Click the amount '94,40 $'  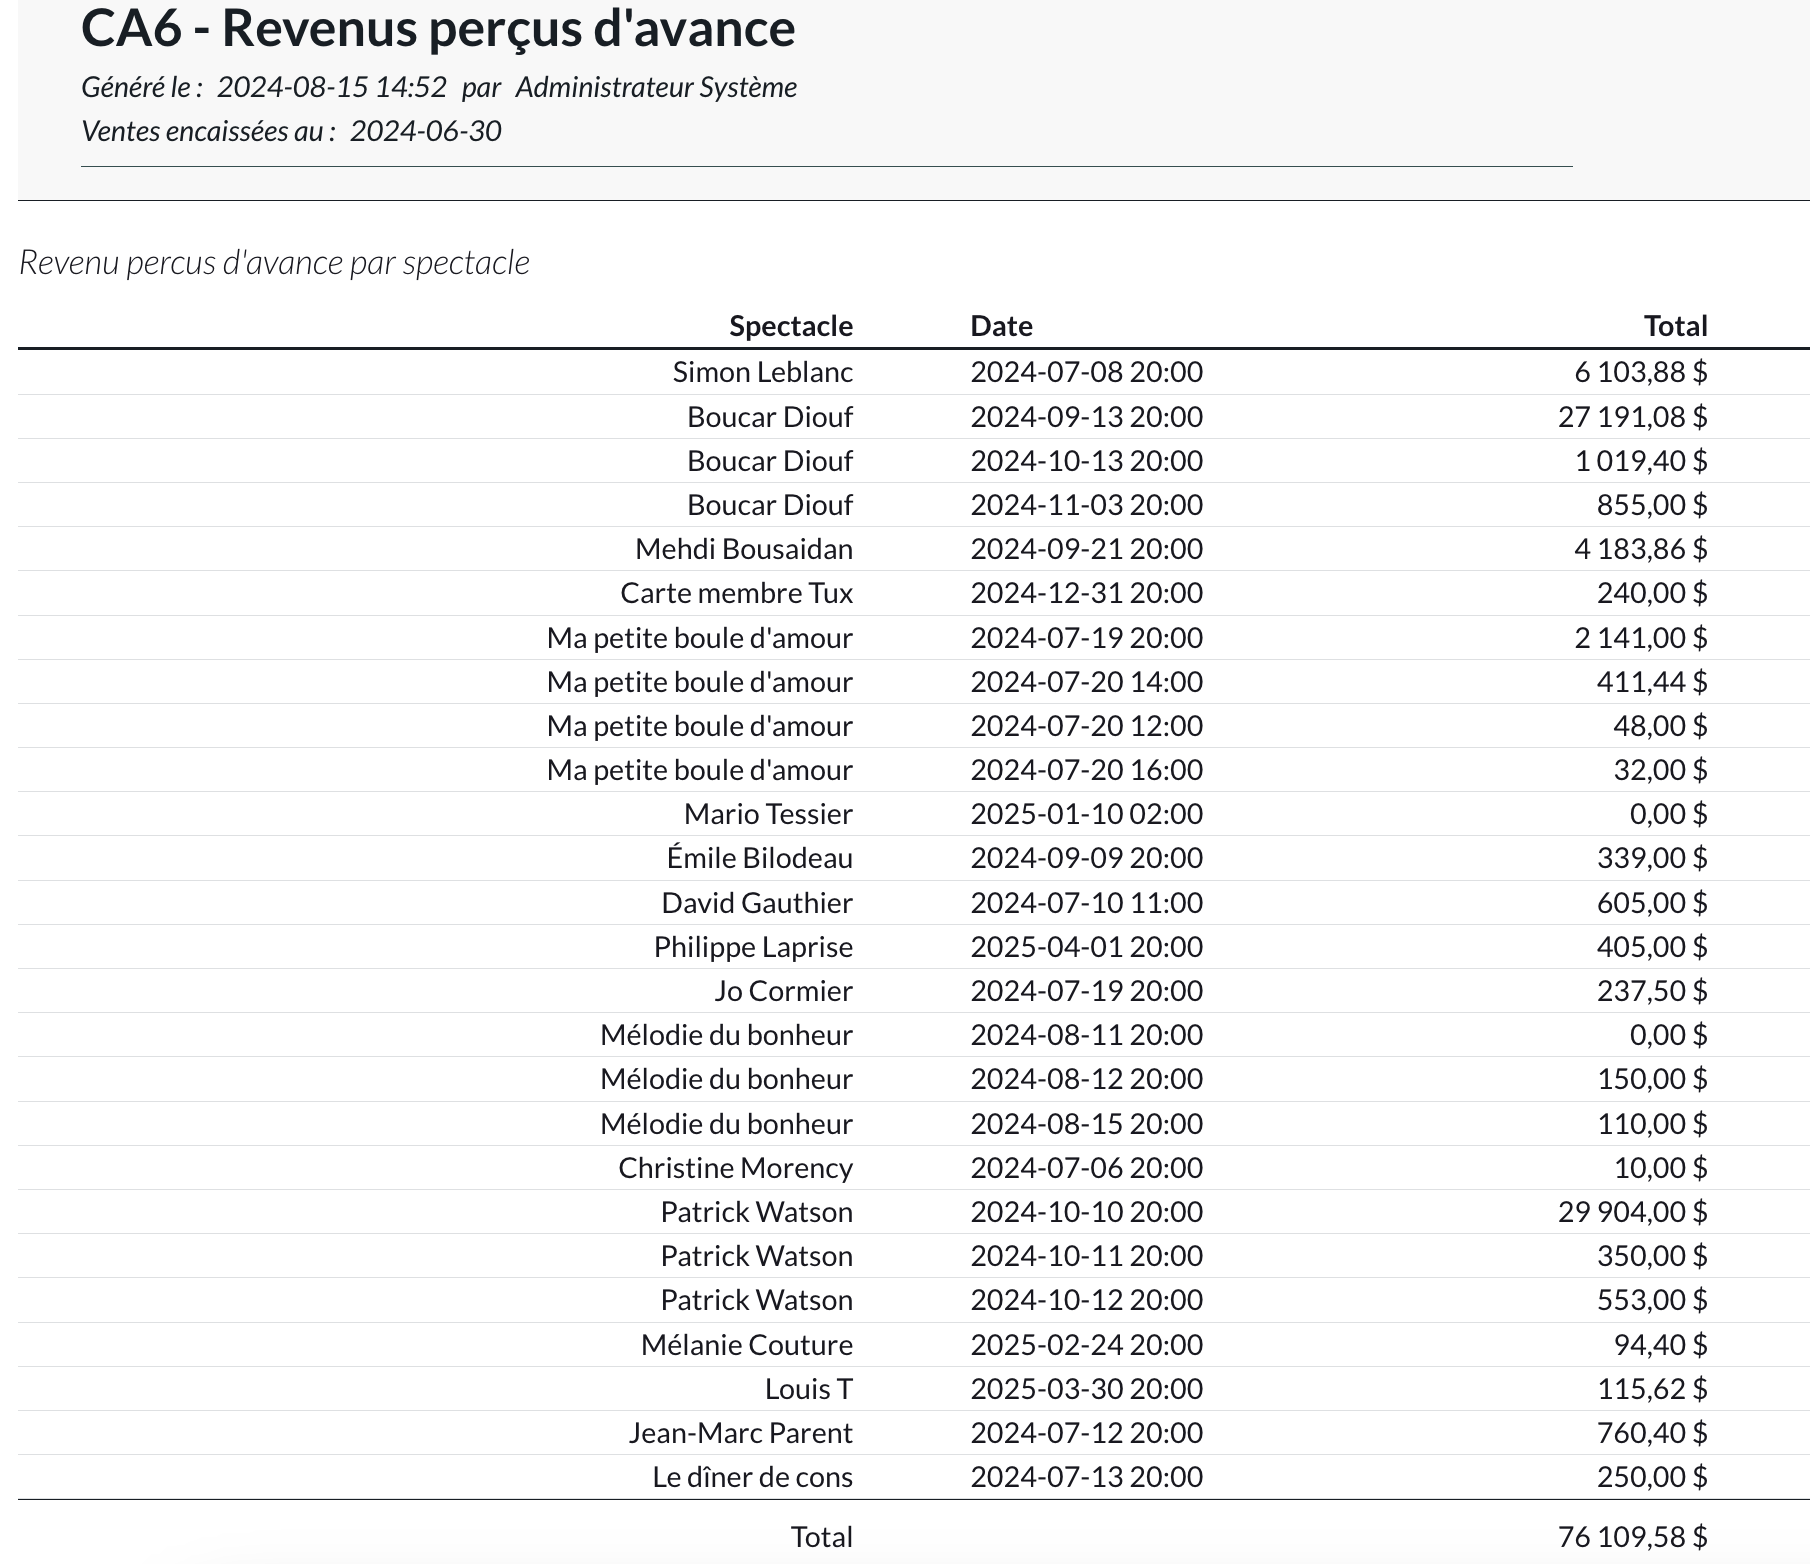click(1660, 1345)
